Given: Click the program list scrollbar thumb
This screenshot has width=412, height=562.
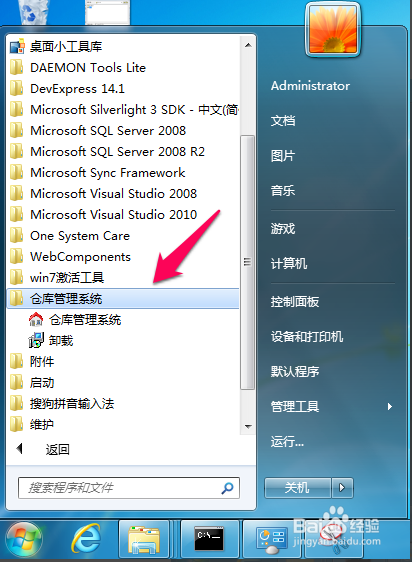Looking at the screenshot, I should [247, 262].
